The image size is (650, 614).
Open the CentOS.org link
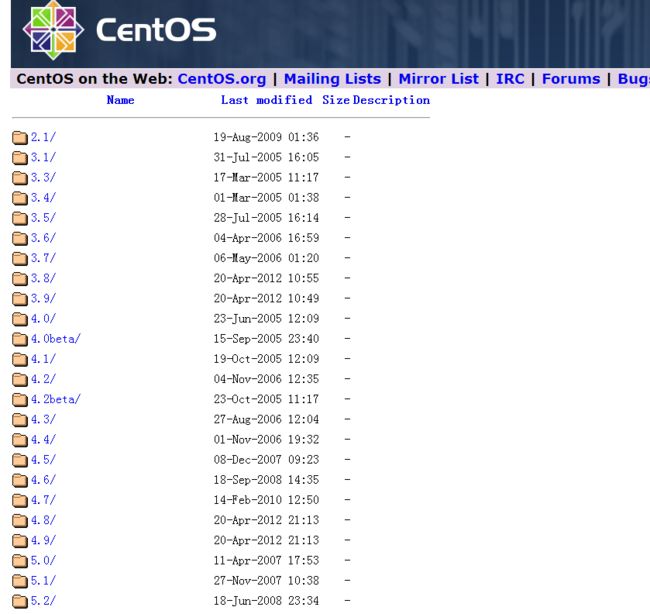(222, 79)
